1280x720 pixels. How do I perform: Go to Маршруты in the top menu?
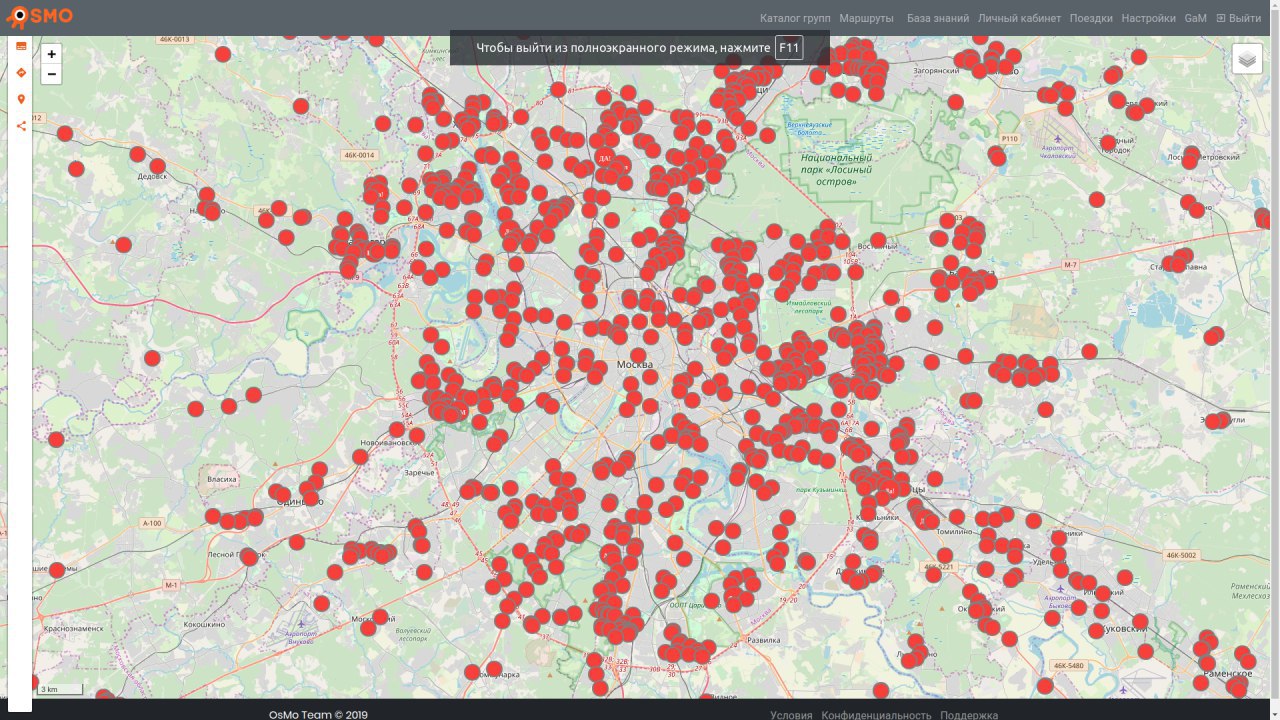pos(866,18)
